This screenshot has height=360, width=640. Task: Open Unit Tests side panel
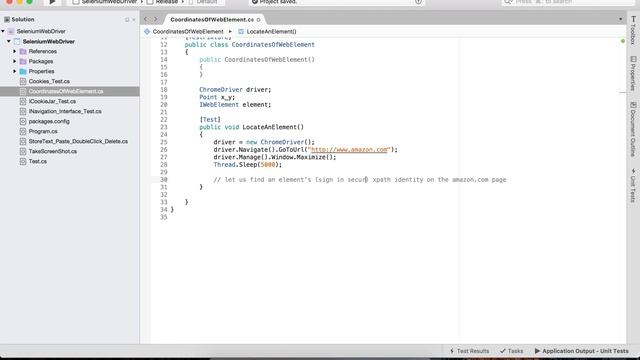click(x=633, y=186)
